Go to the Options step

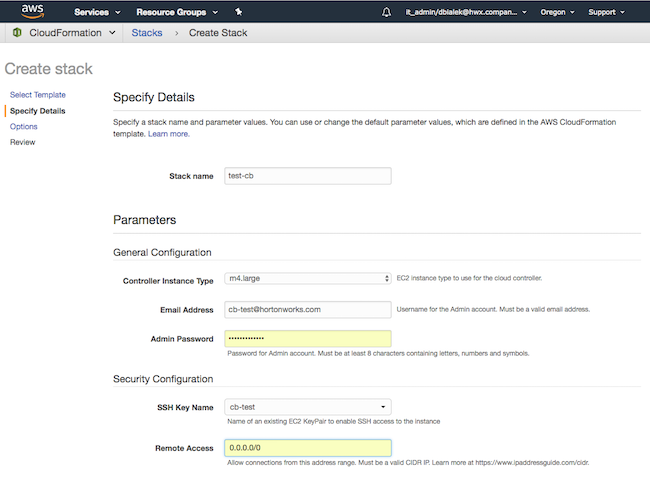coord(24,126)
